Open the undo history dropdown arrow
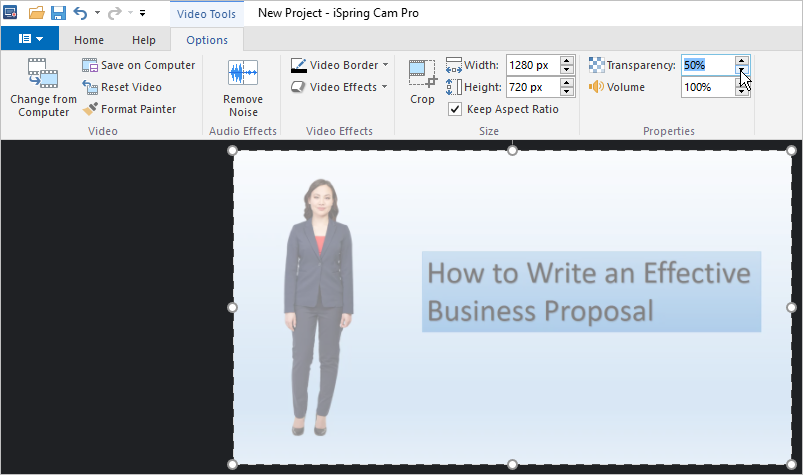Screen dimensions: 803x475 [97, 12]
